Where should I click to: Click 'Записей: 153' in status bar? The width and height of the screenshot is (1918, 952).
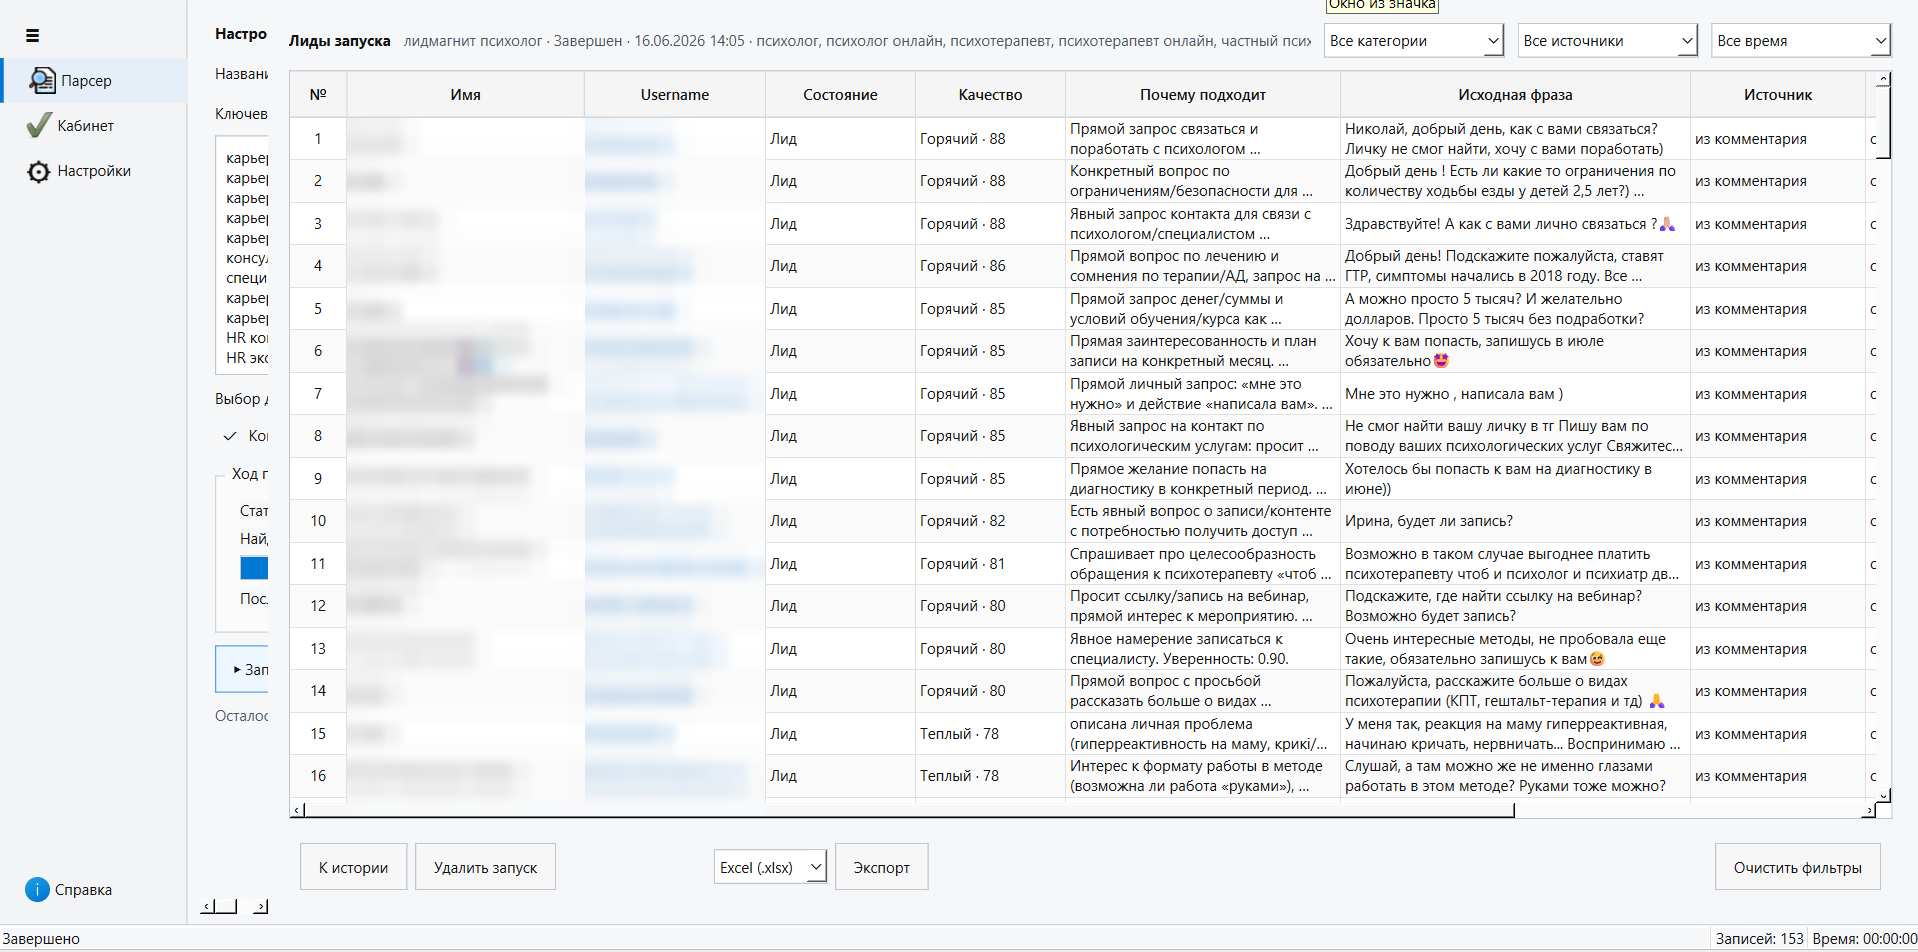pos(1759,938)
